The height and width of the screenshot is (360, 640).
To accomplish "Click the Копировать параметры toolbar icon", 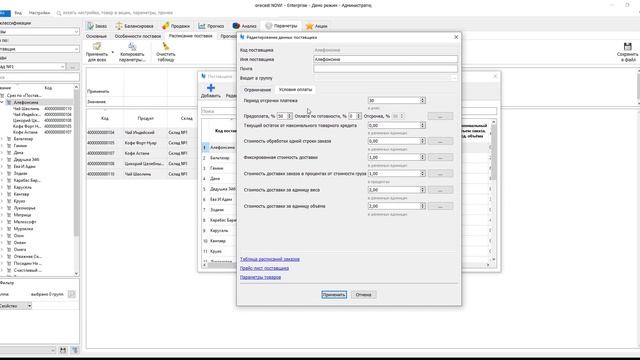I will coord(132,47).
